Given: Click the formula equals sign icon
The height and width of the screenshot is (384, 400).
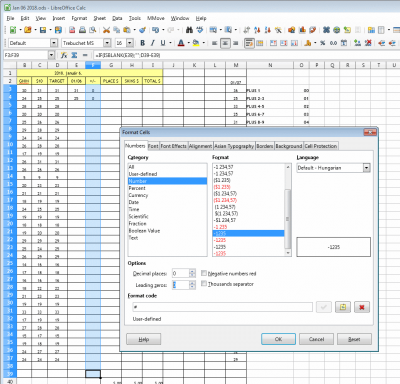Looking at the screenshot, I should (x=85, y=55).
